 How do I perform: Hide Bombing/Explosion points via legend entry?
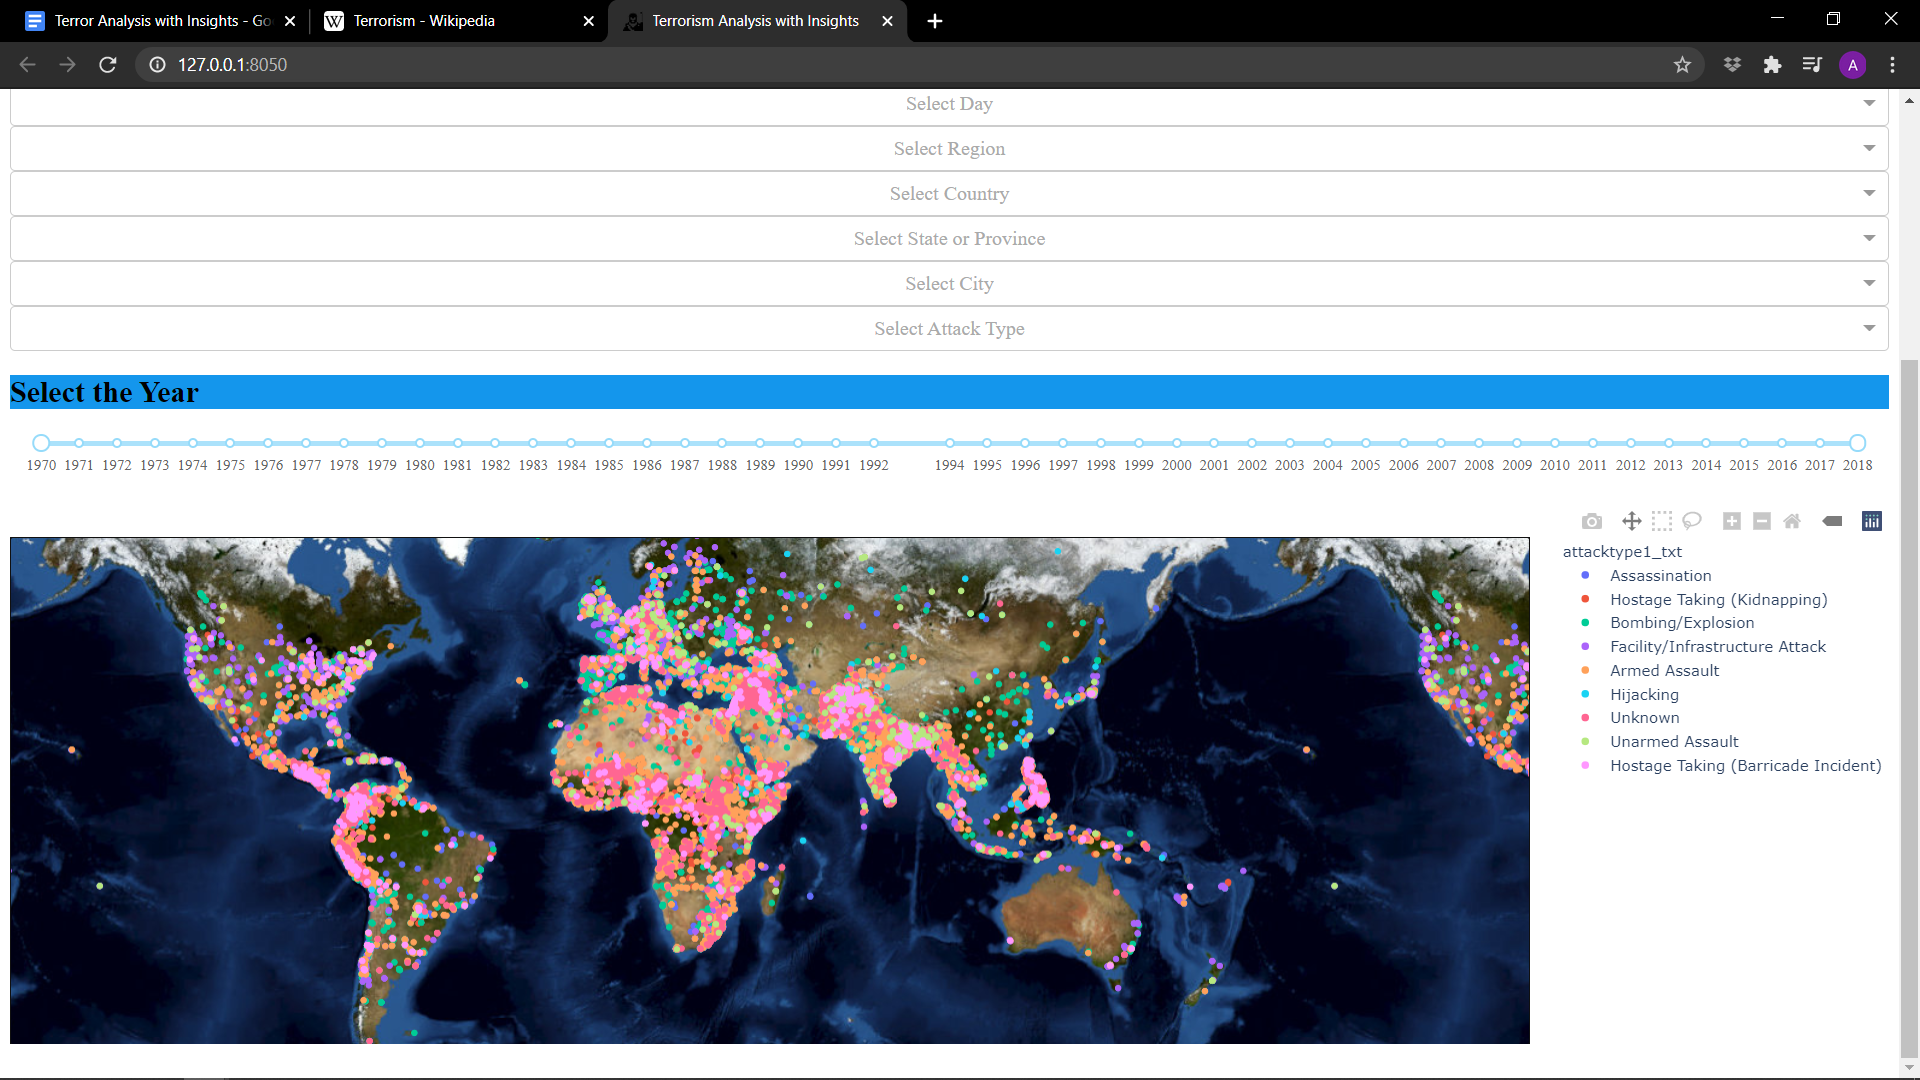point(1682,622)
